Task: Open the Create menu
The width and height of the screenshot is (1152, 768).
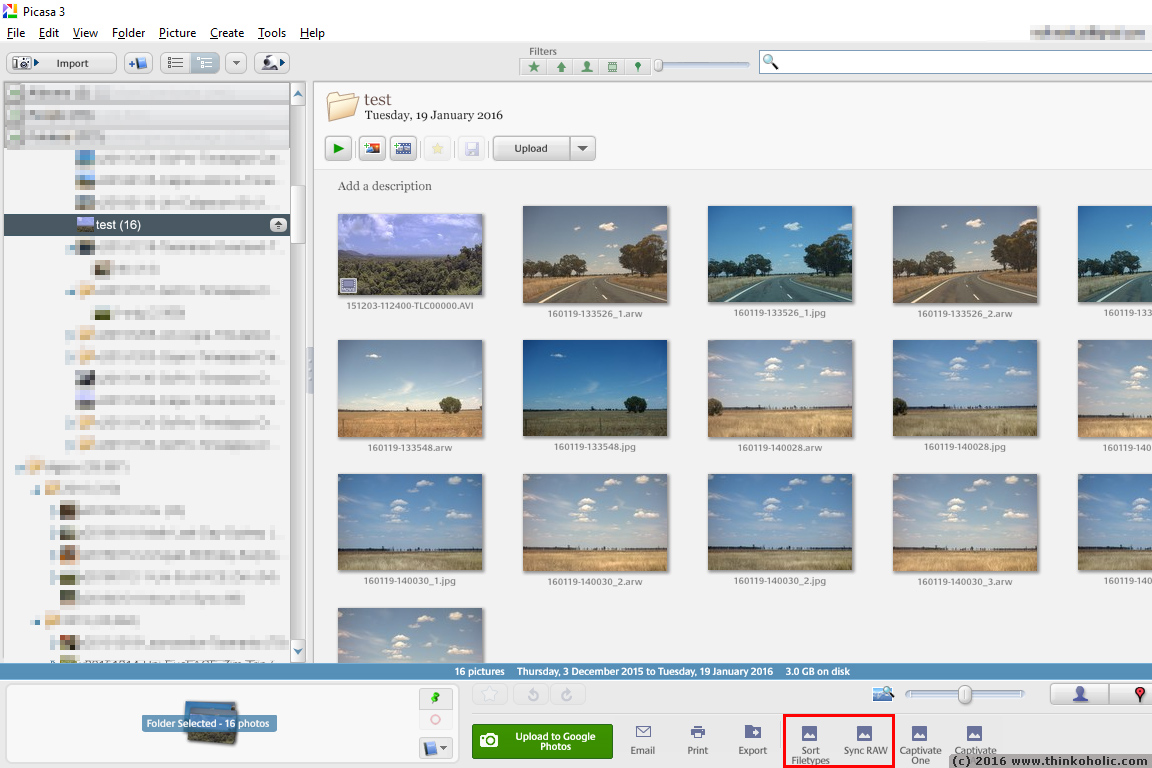Action: coord(227,33)
